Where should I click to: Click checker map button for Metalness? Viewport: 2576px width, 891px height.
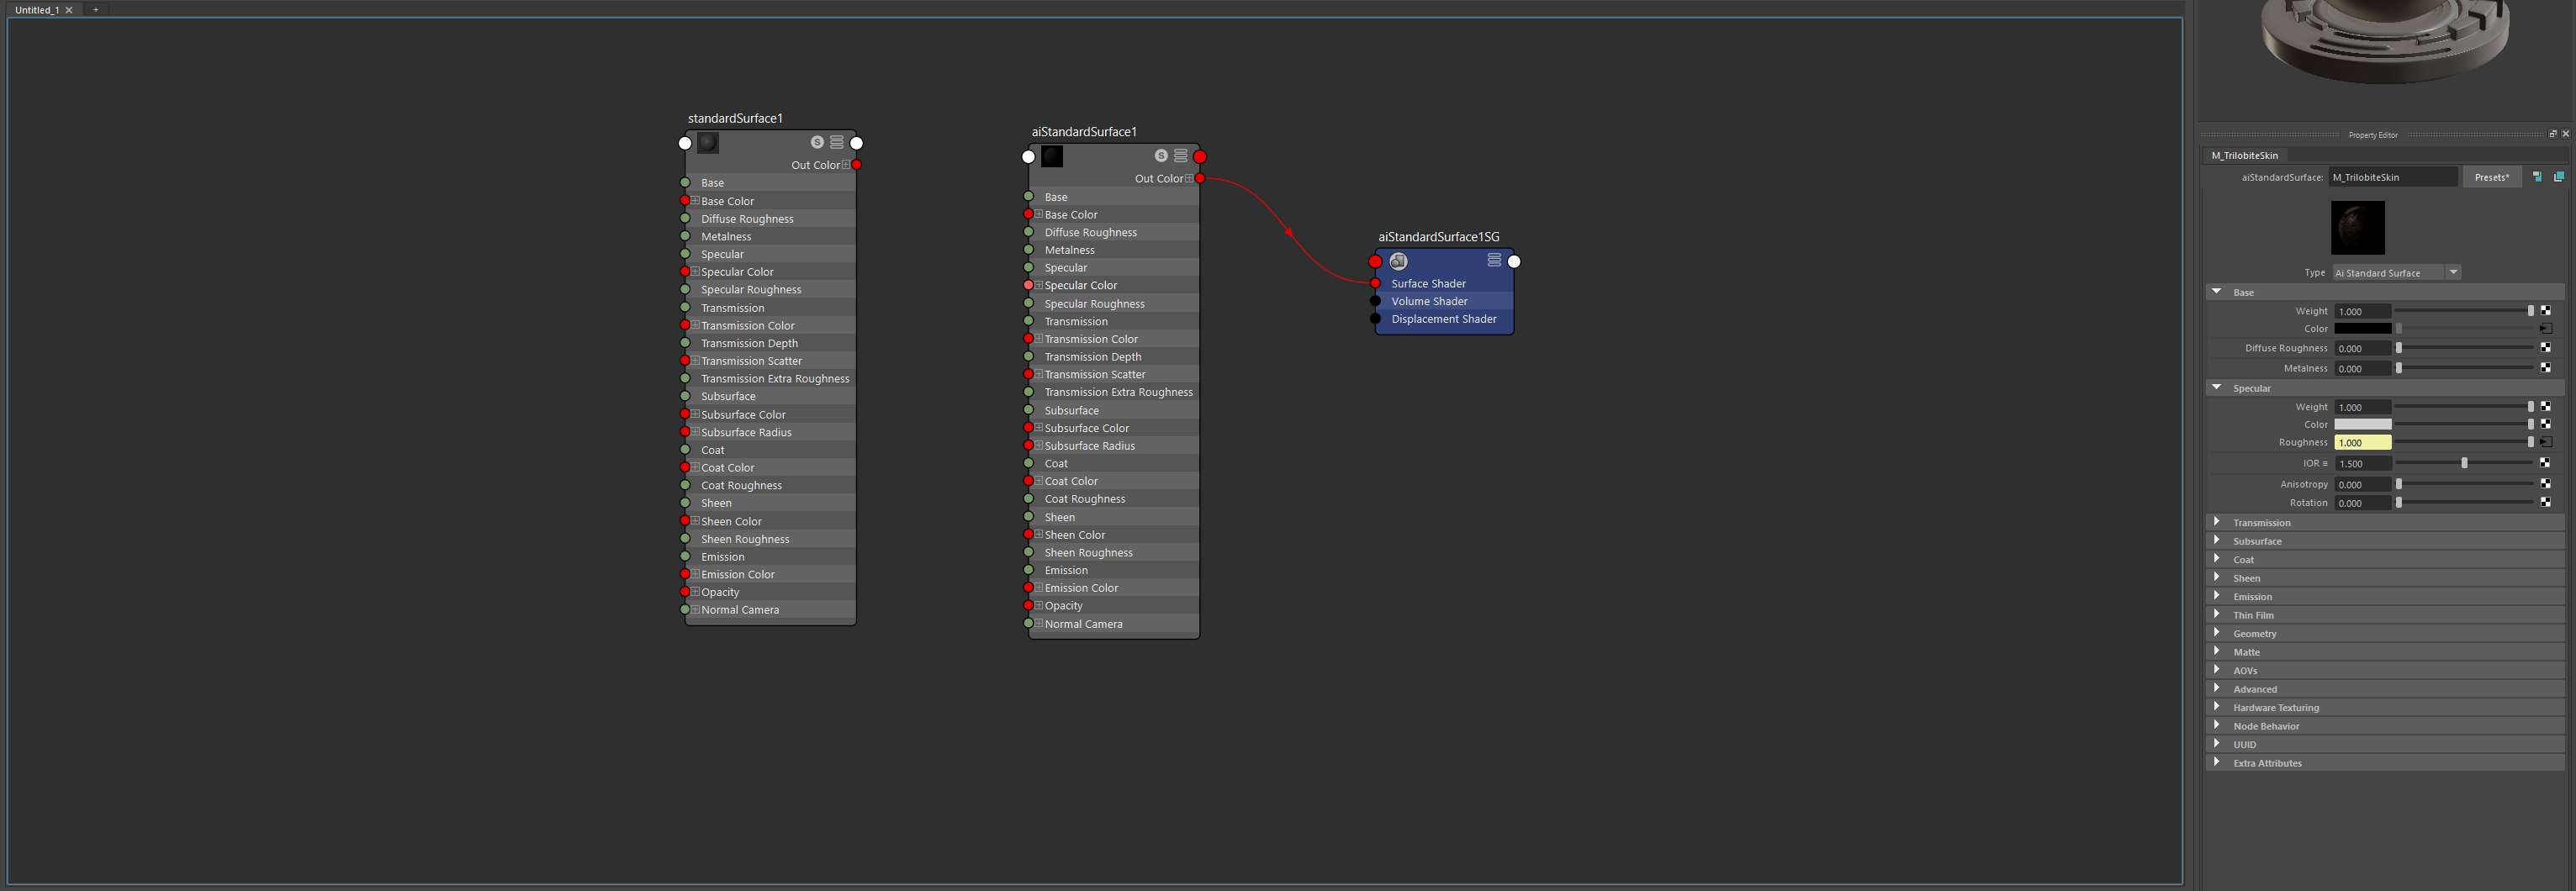[2545, 368]
